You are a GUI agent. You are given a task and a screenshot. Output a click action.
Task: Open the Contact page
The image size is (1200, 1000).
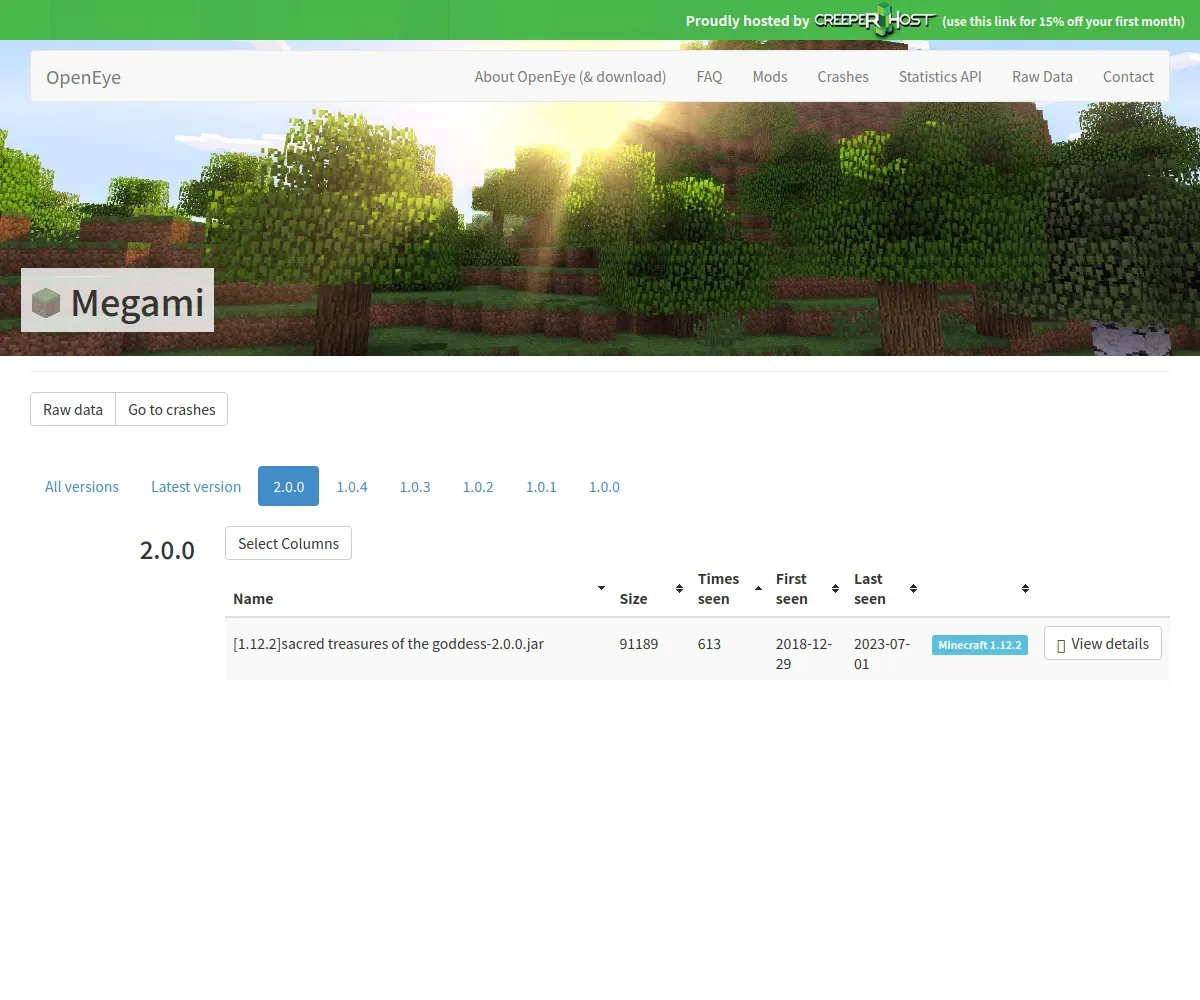(1128, 76)
